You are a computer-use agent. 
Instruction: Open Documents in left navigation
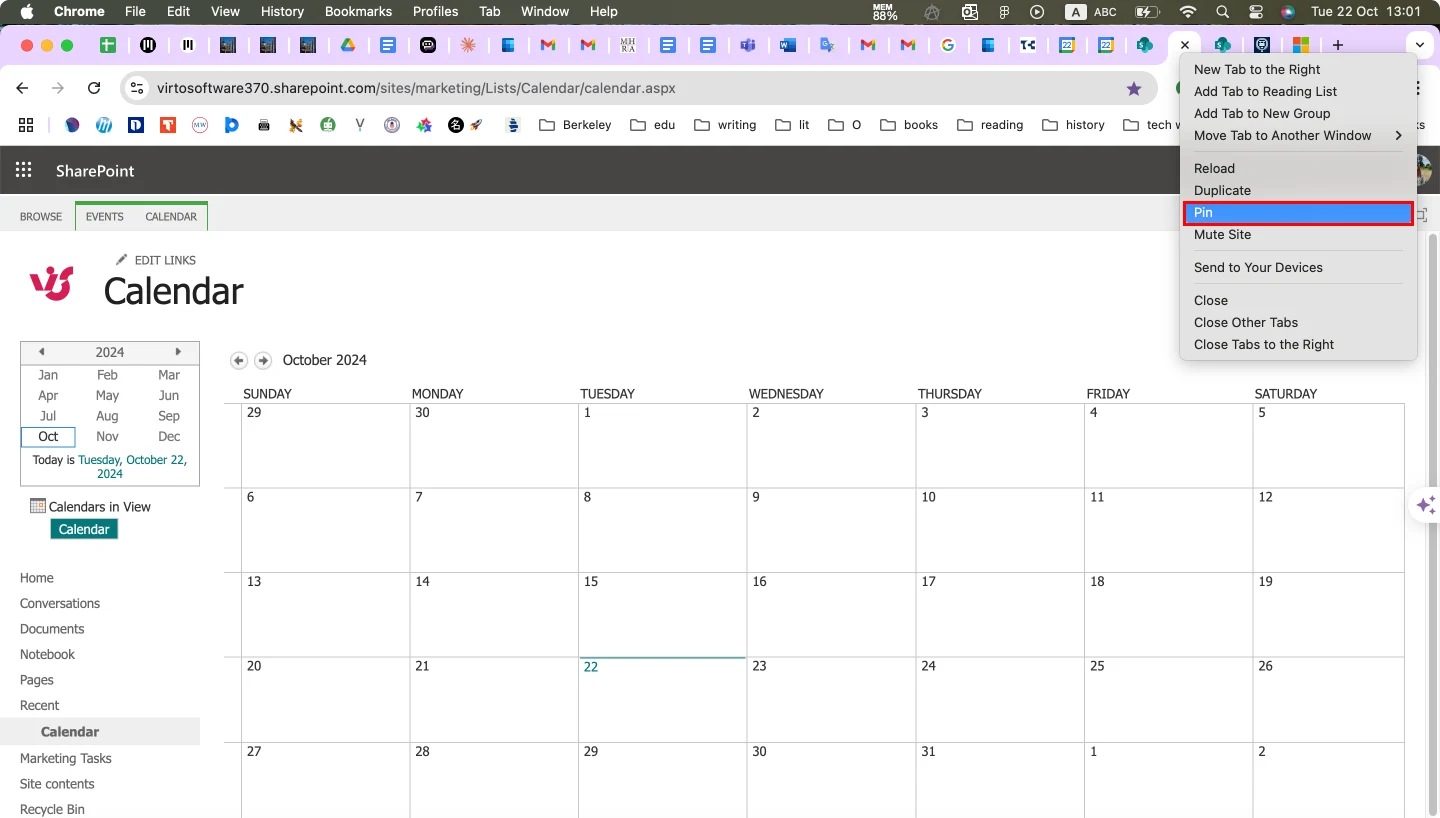[52, 629]
